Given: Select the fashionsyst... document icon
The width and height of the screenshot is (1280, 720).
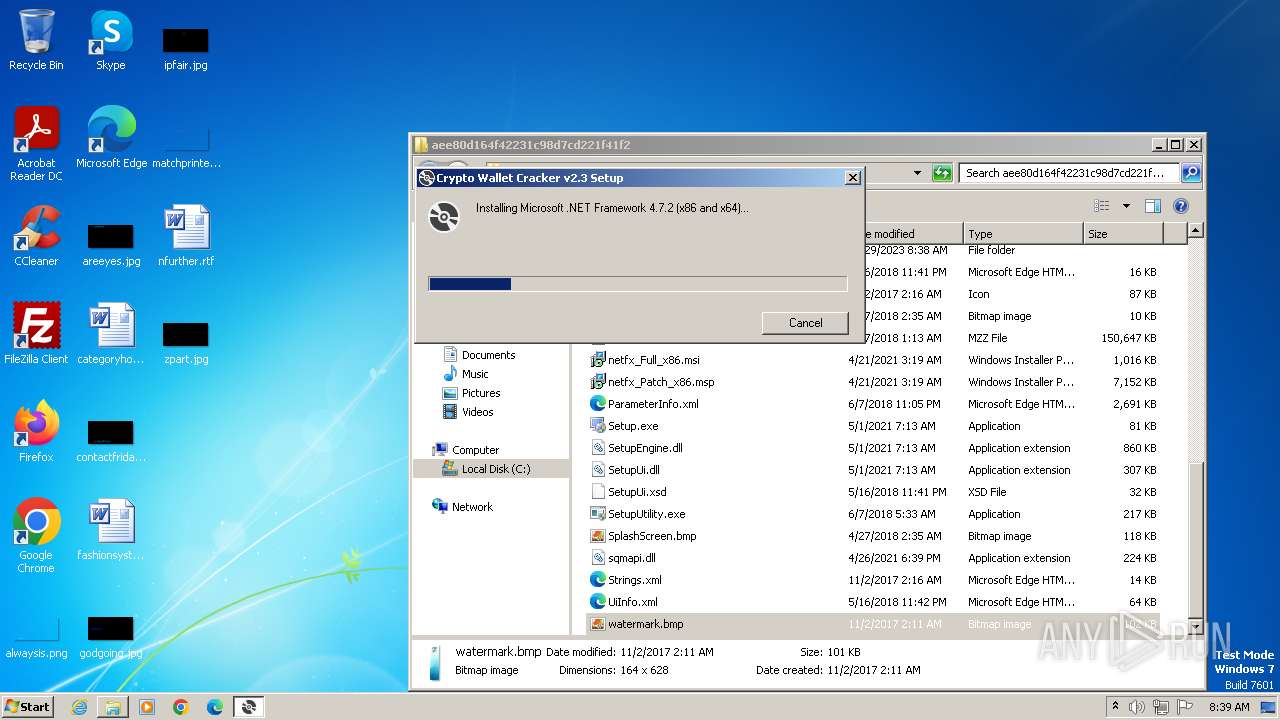Looking at the screenshot, I should click(111, 530).
